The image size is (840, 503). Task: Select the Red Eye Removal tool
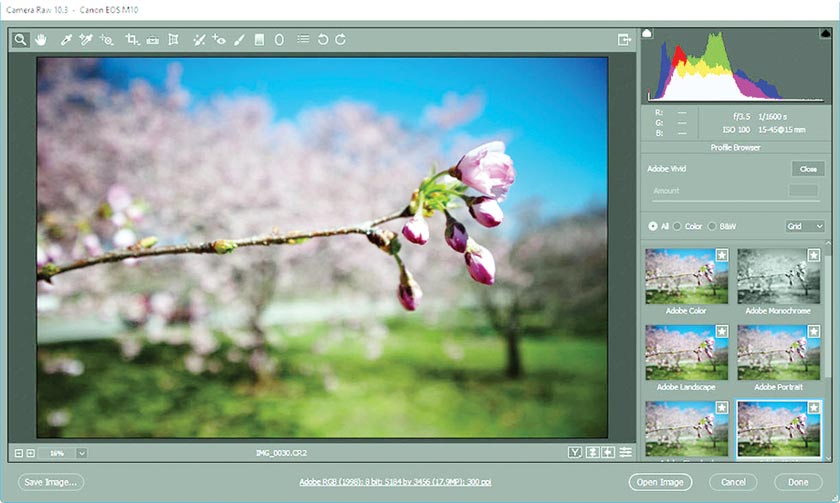[218, 40]
